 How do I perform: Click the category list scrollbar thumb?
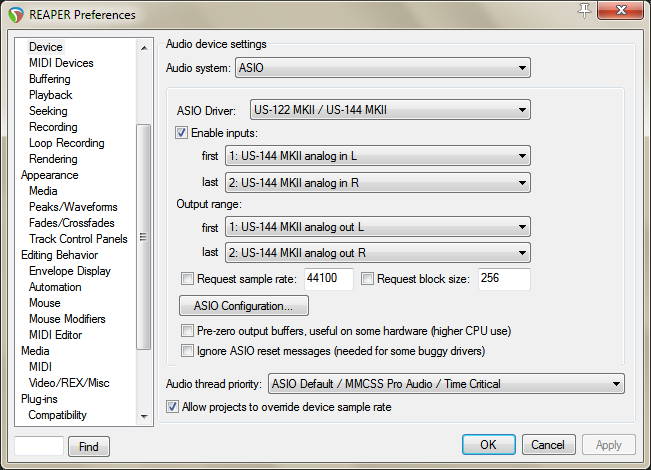pyautogui.click(x=144, y=237)
